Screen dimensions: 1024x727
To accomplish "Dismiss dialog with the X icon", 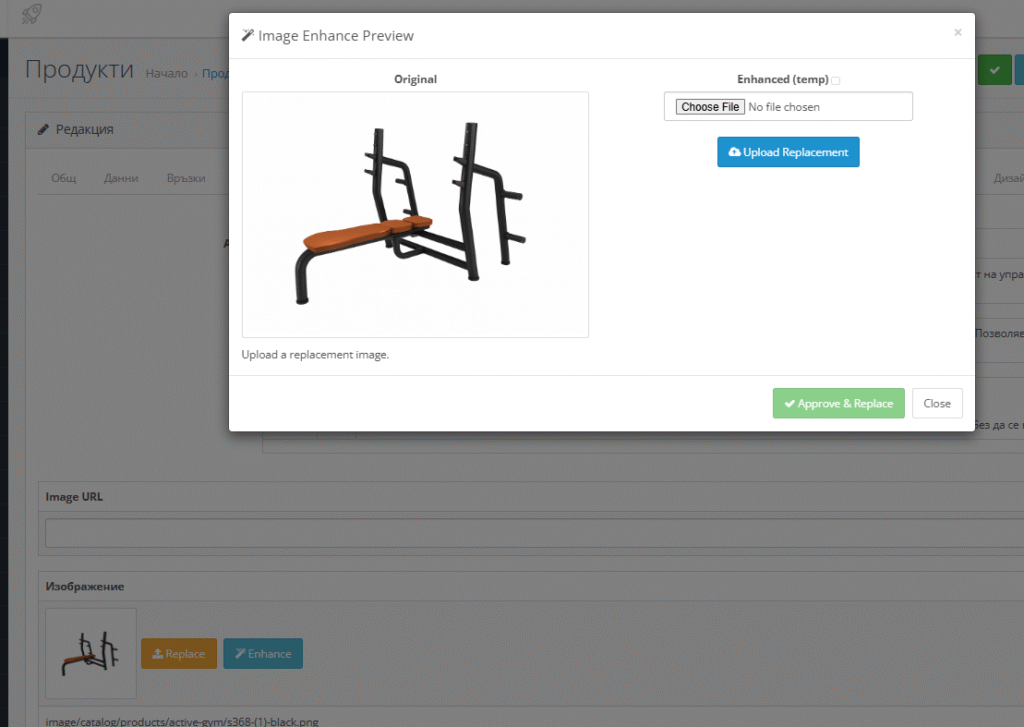I will (x=957, y=32).
